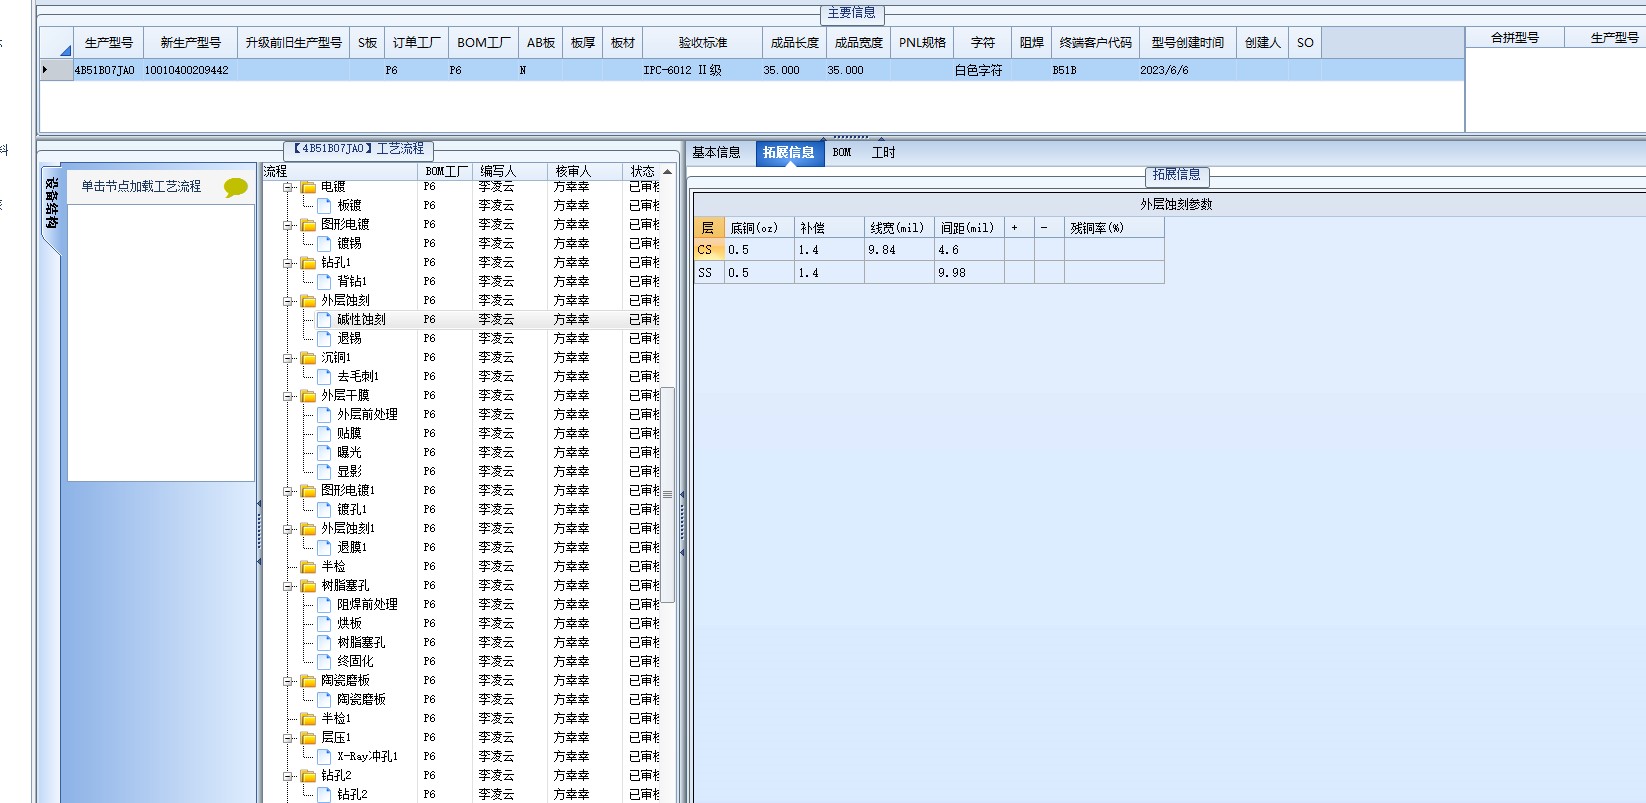Click the 退锡 document icon
Image resolution: width=1646 pixels, height=803 pixels.
[x=324, y=339]
